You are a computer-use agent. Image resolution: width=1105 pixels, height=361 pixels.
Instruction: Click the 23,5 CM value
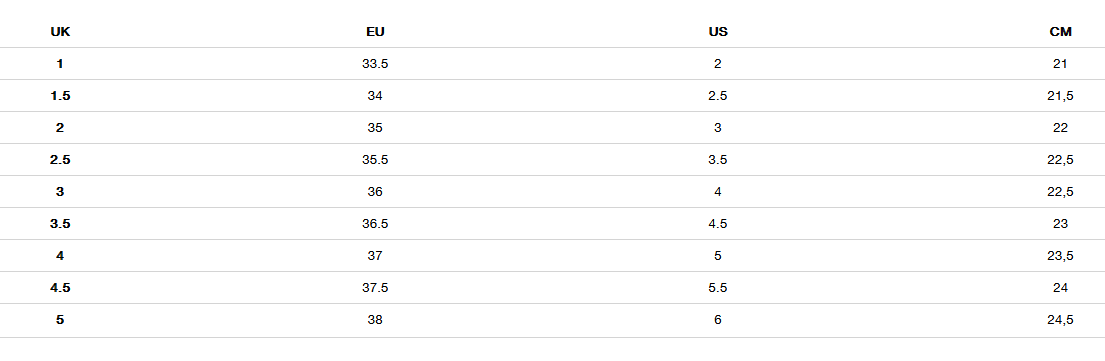pyautogui.click(x=1060, y=256)
